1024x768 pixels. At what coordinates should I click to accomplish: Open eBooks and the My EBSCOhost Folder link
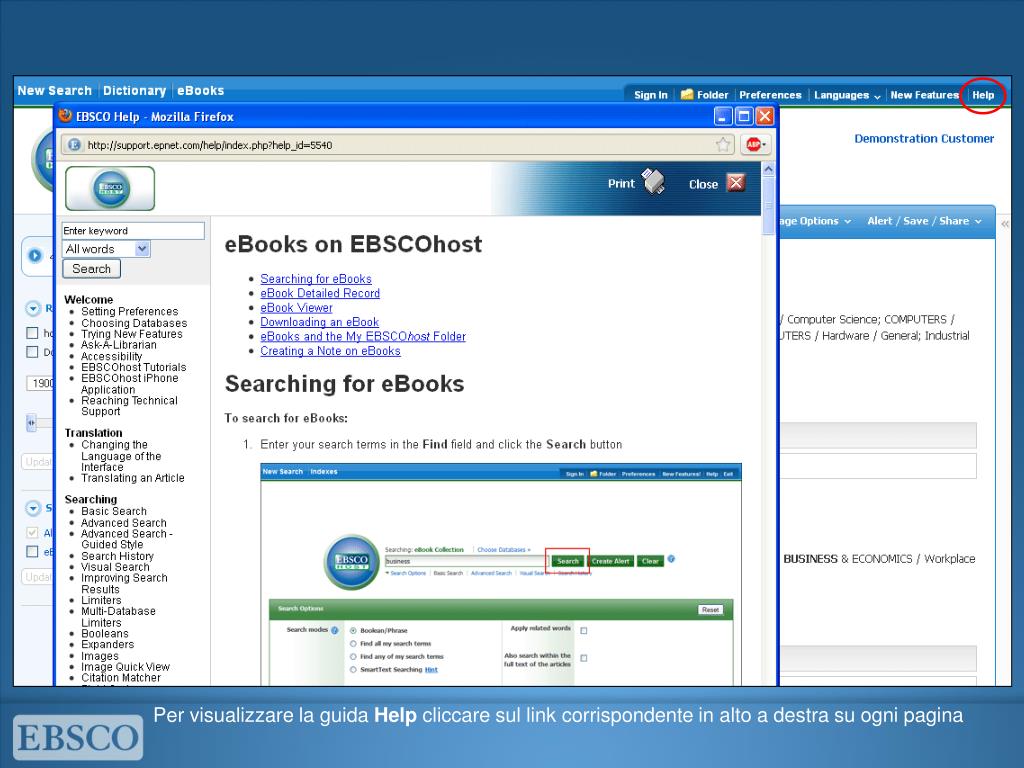click(363, 336)
